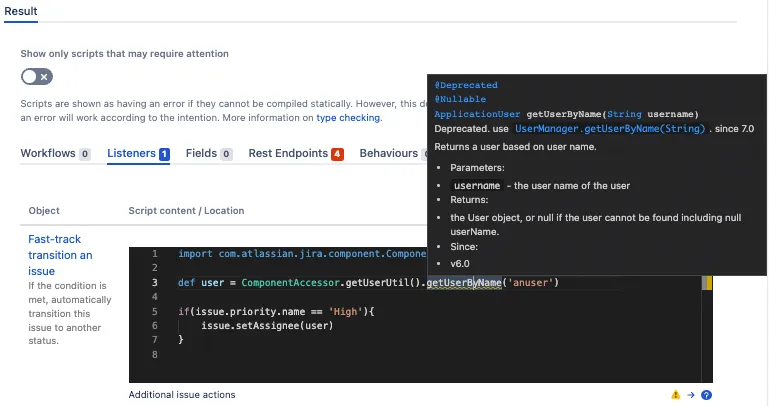Click the yellow warning marker in editor scrollbar
This screenshot has width=769, height=406.
(x=707, y=282)
